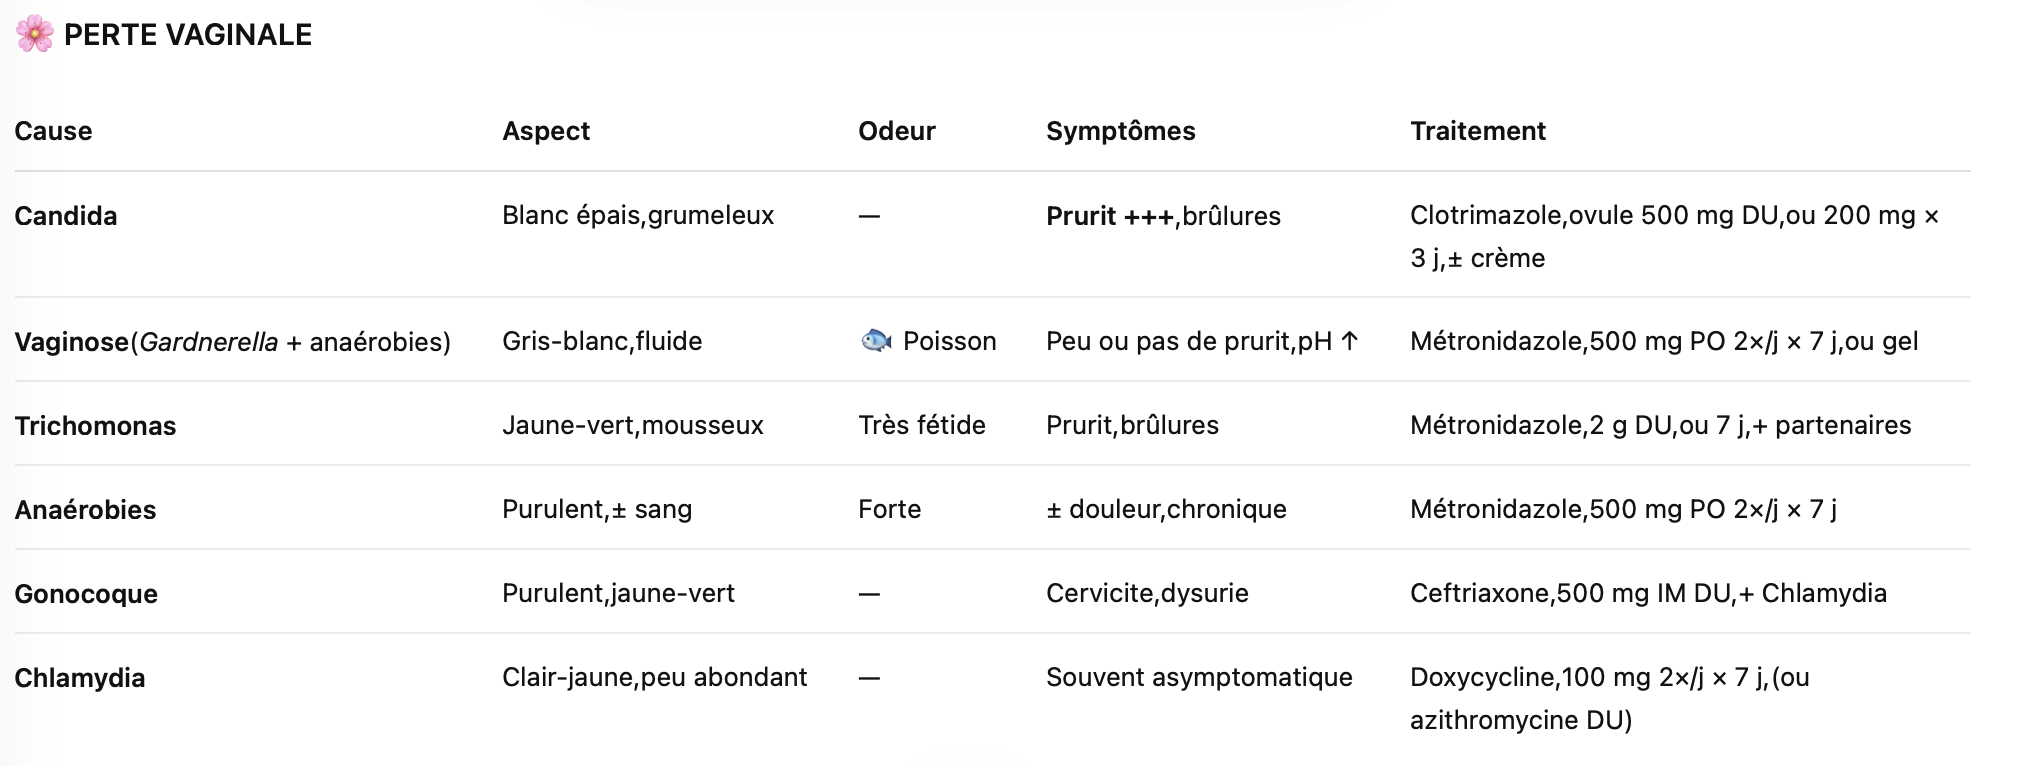Click the Chlamydia row label
This screenshot has height=766, width=2026.
click(x=80, y=678)
